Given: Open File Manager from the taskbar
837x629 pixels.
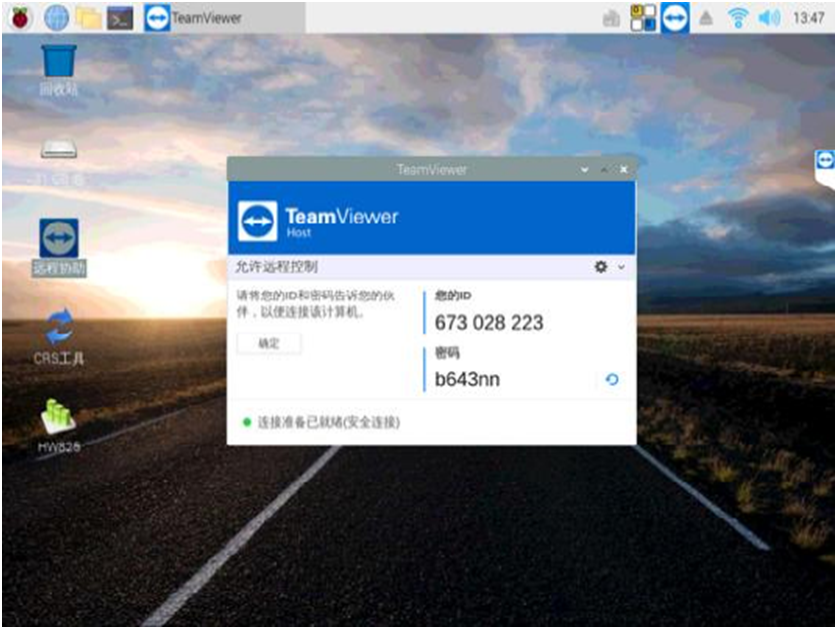Looking at the screenshot, I should tap(88, 17).
